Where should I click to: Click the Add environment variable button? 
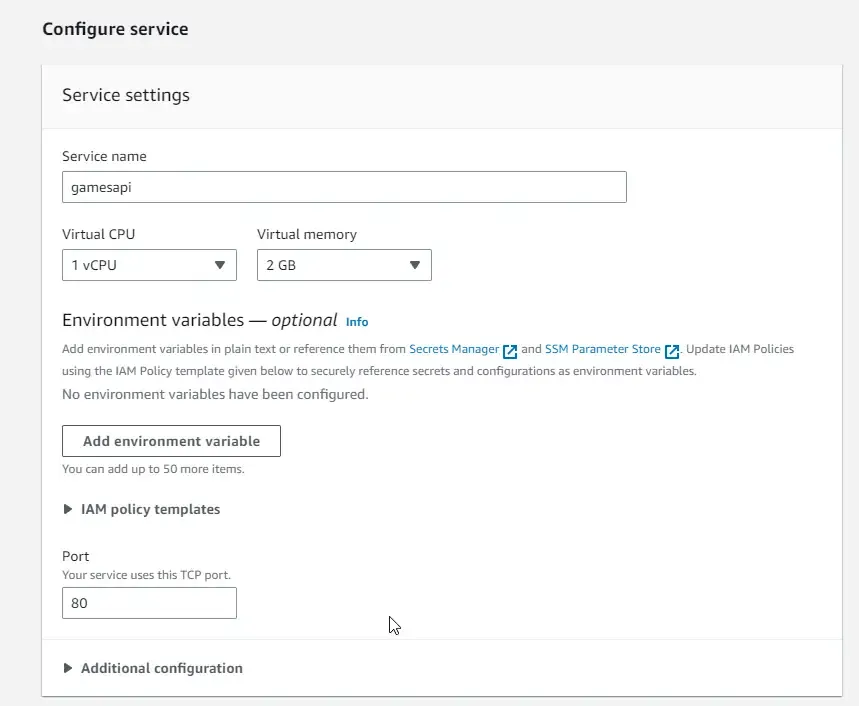tap(171, 440)
